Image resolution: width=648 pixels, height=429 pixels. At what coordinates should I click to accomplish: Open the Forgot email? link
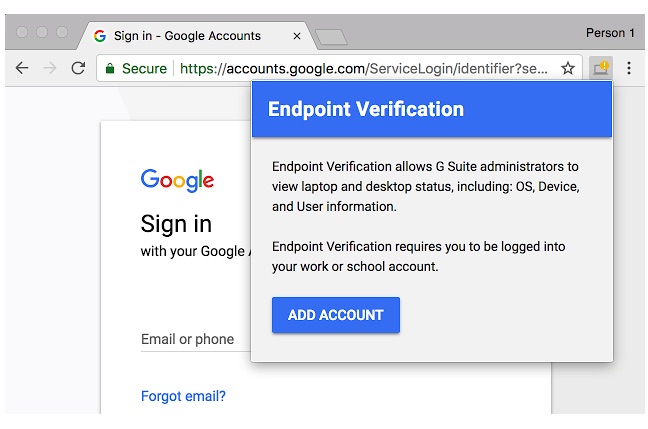click(183, 396)
